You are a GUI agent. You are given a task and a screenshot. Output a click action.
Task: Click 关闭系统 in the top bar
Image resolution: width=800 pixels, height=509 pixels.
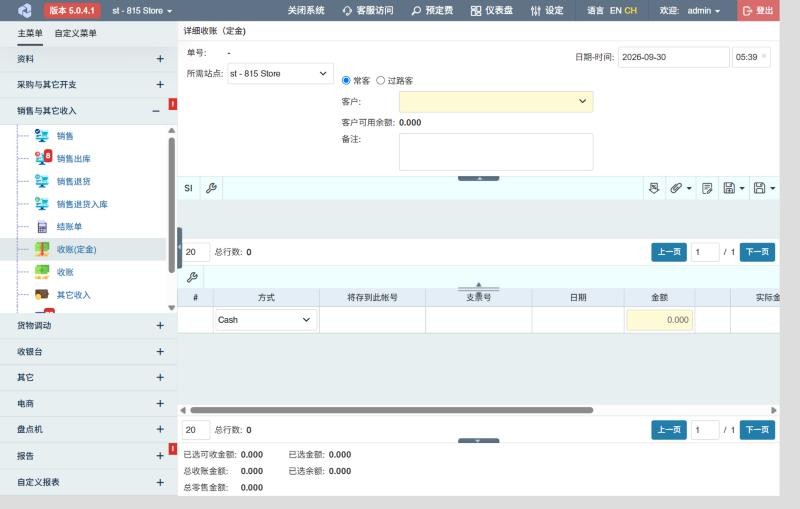coord(306,11)
